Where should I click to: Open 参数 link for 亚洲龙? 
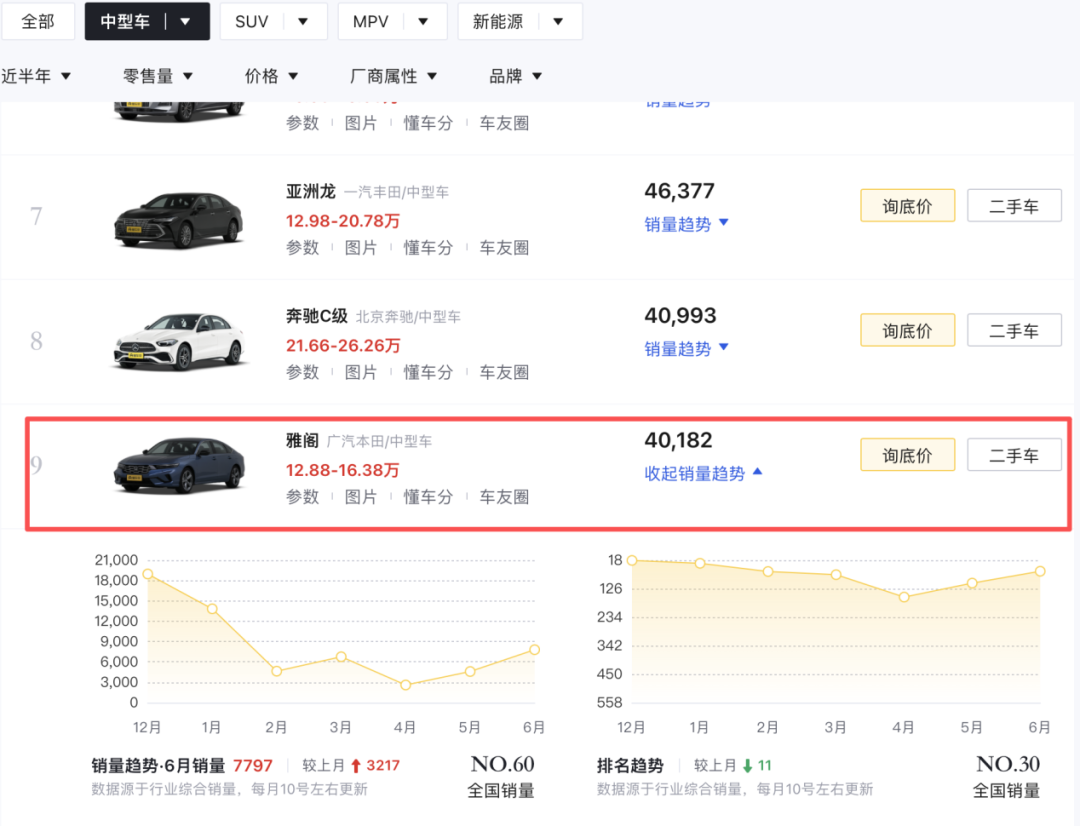tap(302, 247)
